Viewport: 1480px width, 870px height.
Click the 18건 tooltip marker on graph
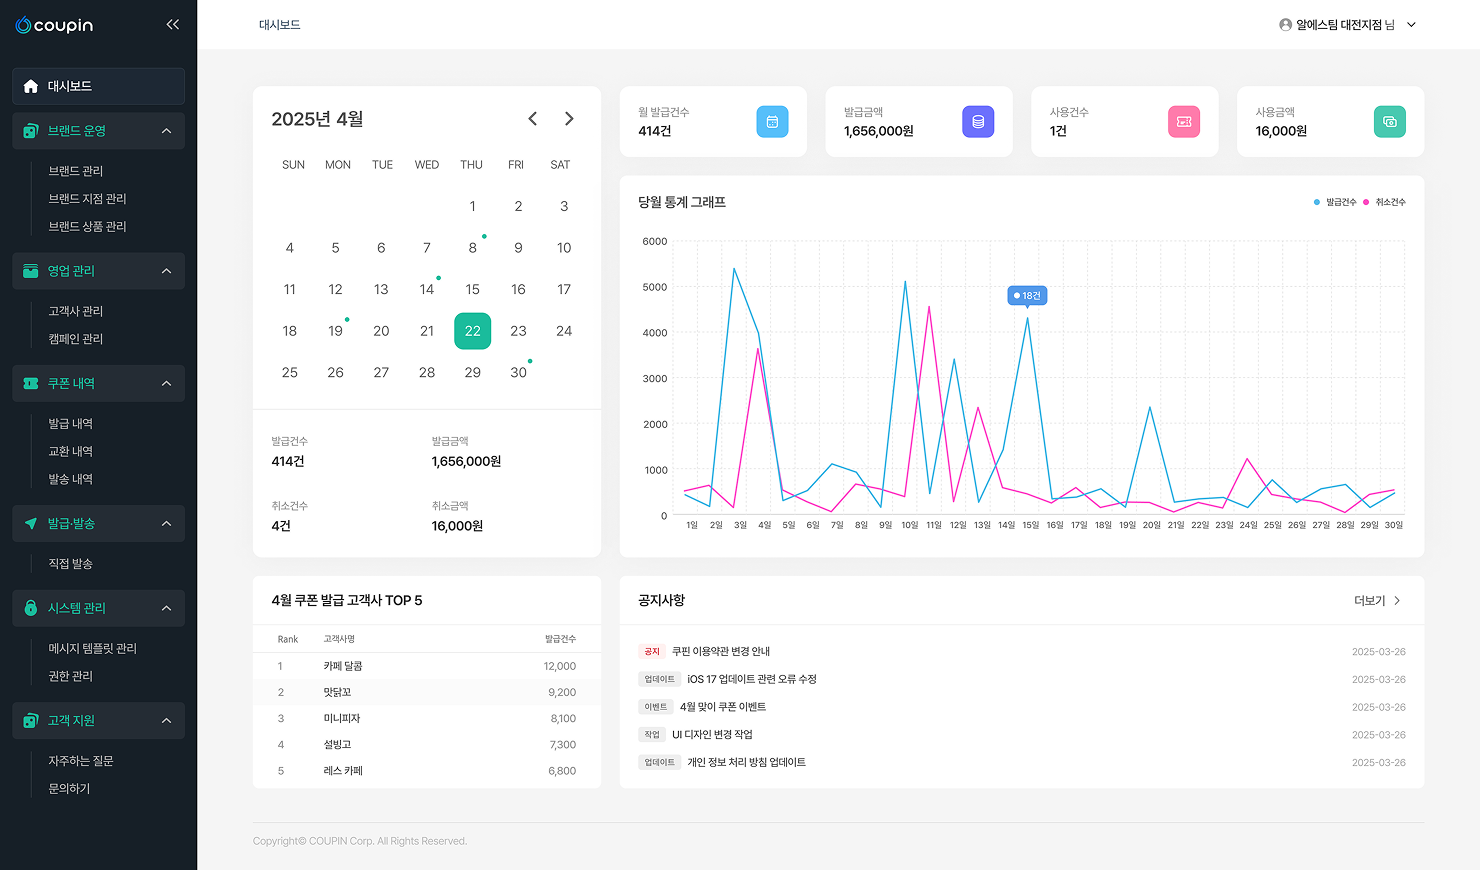tap(1027, 296)
